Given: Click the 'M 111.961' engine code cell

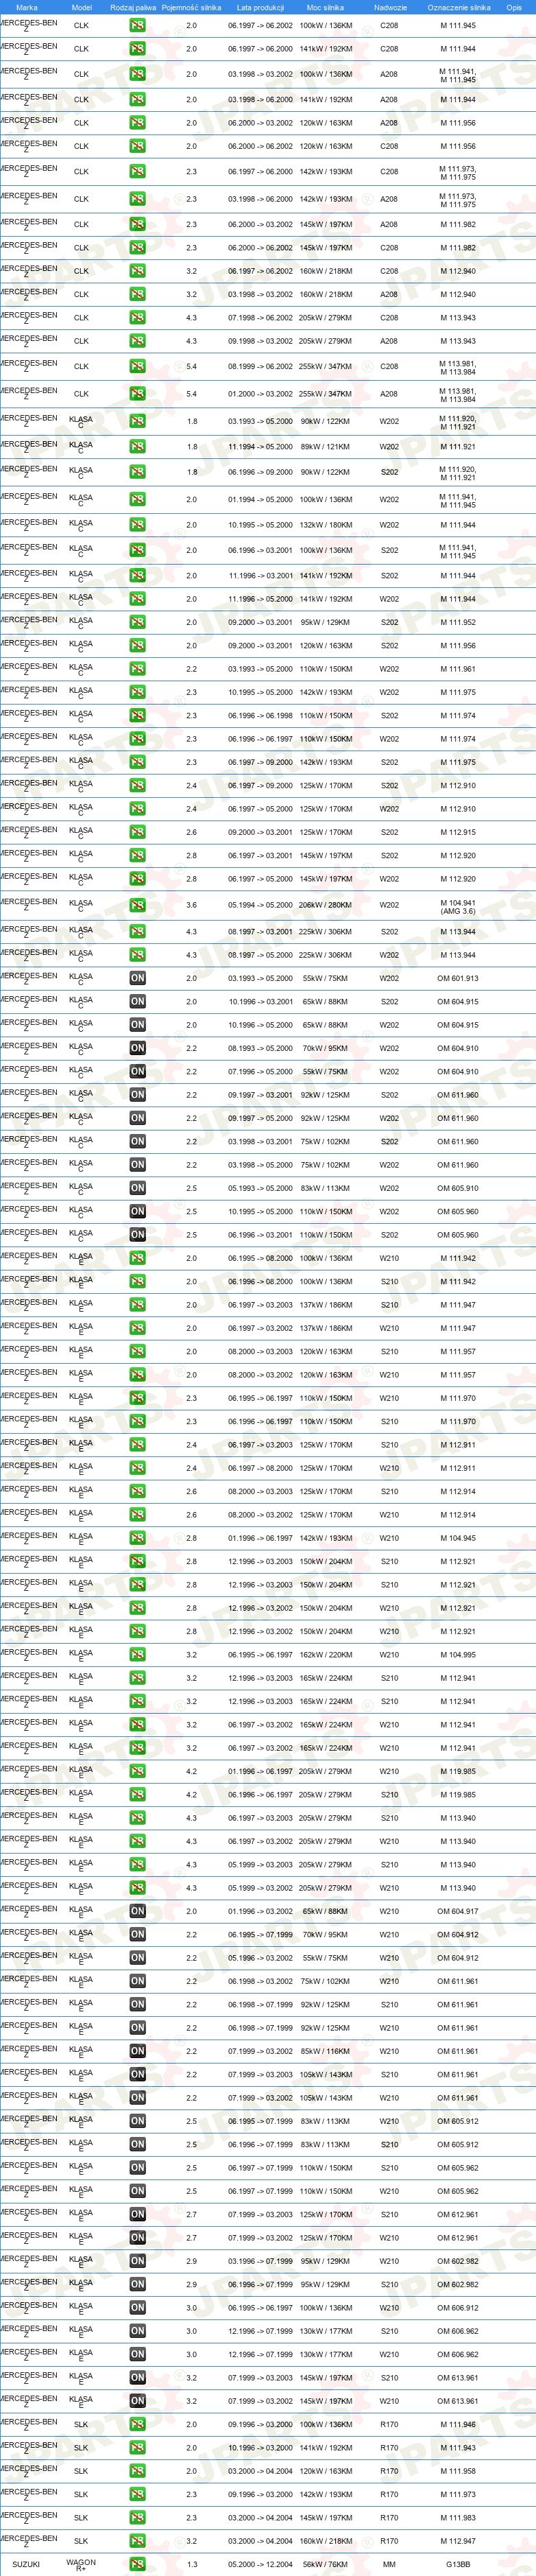Looking at the screenshot, I should pos(458,669).
